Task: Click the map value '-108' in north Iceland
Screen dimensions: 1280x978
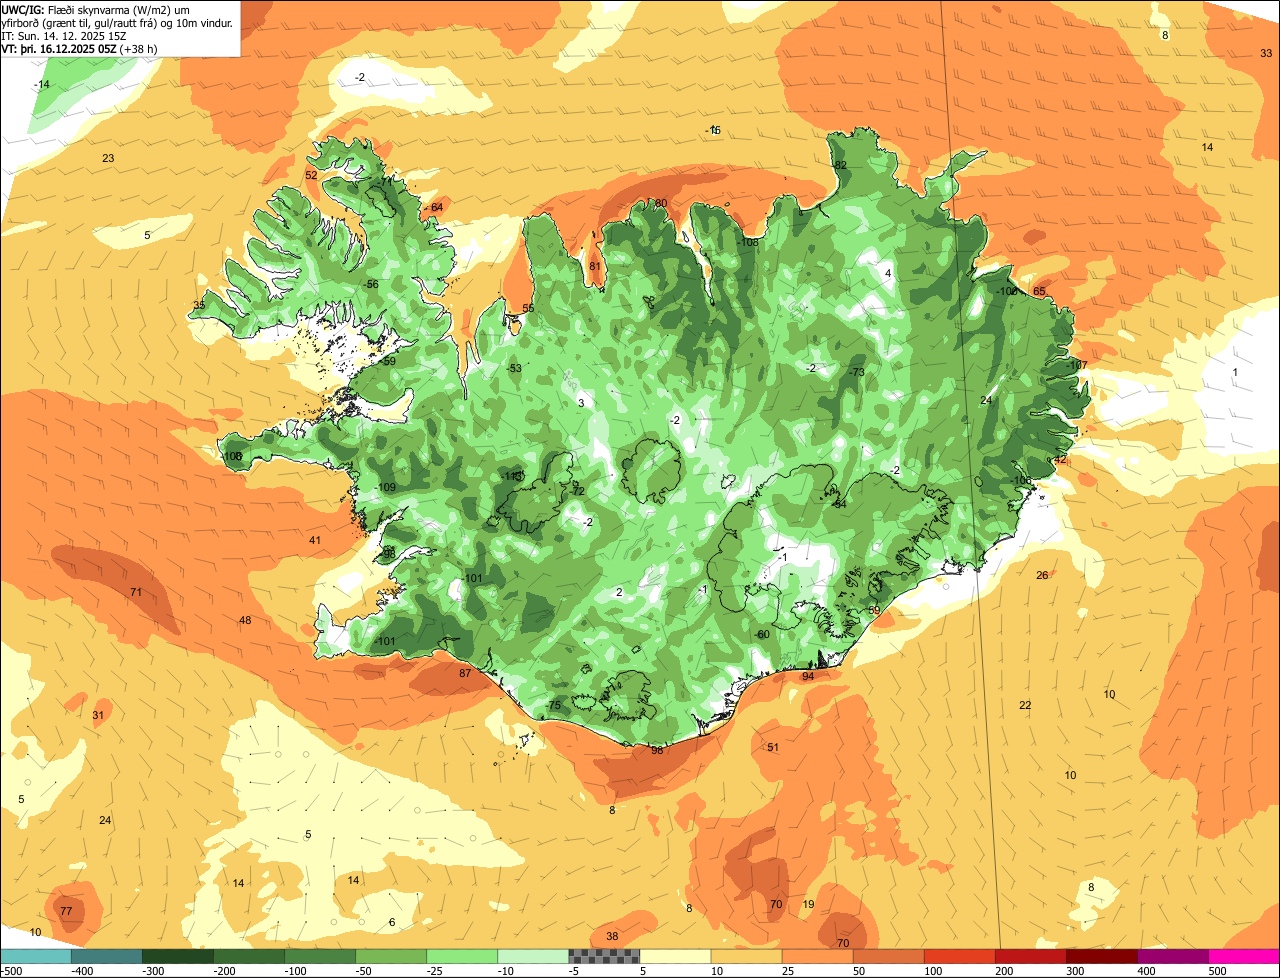Action: click(748, 243)
